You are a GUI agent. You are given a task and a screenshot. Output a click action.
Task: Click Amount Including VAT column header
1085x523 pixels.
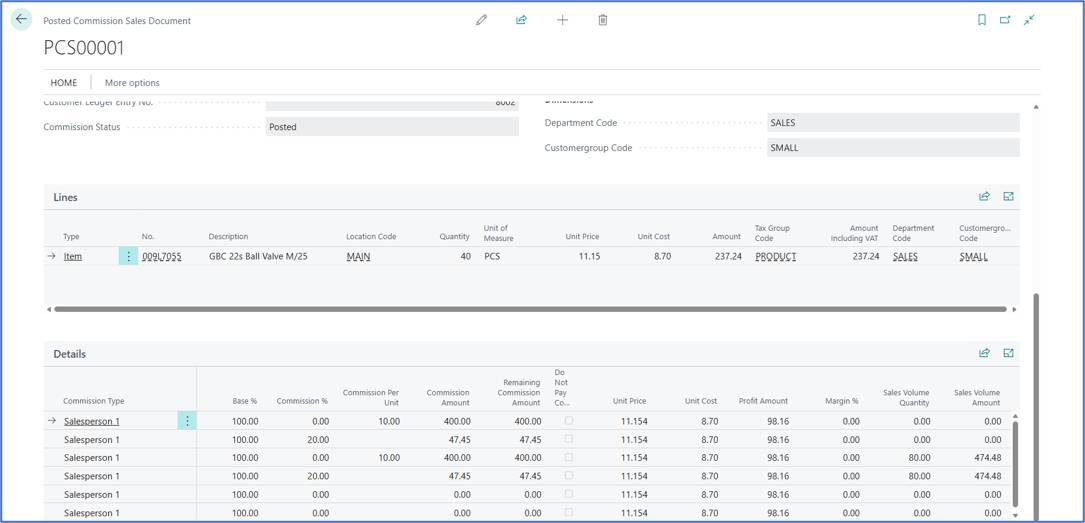click(854, 232)
